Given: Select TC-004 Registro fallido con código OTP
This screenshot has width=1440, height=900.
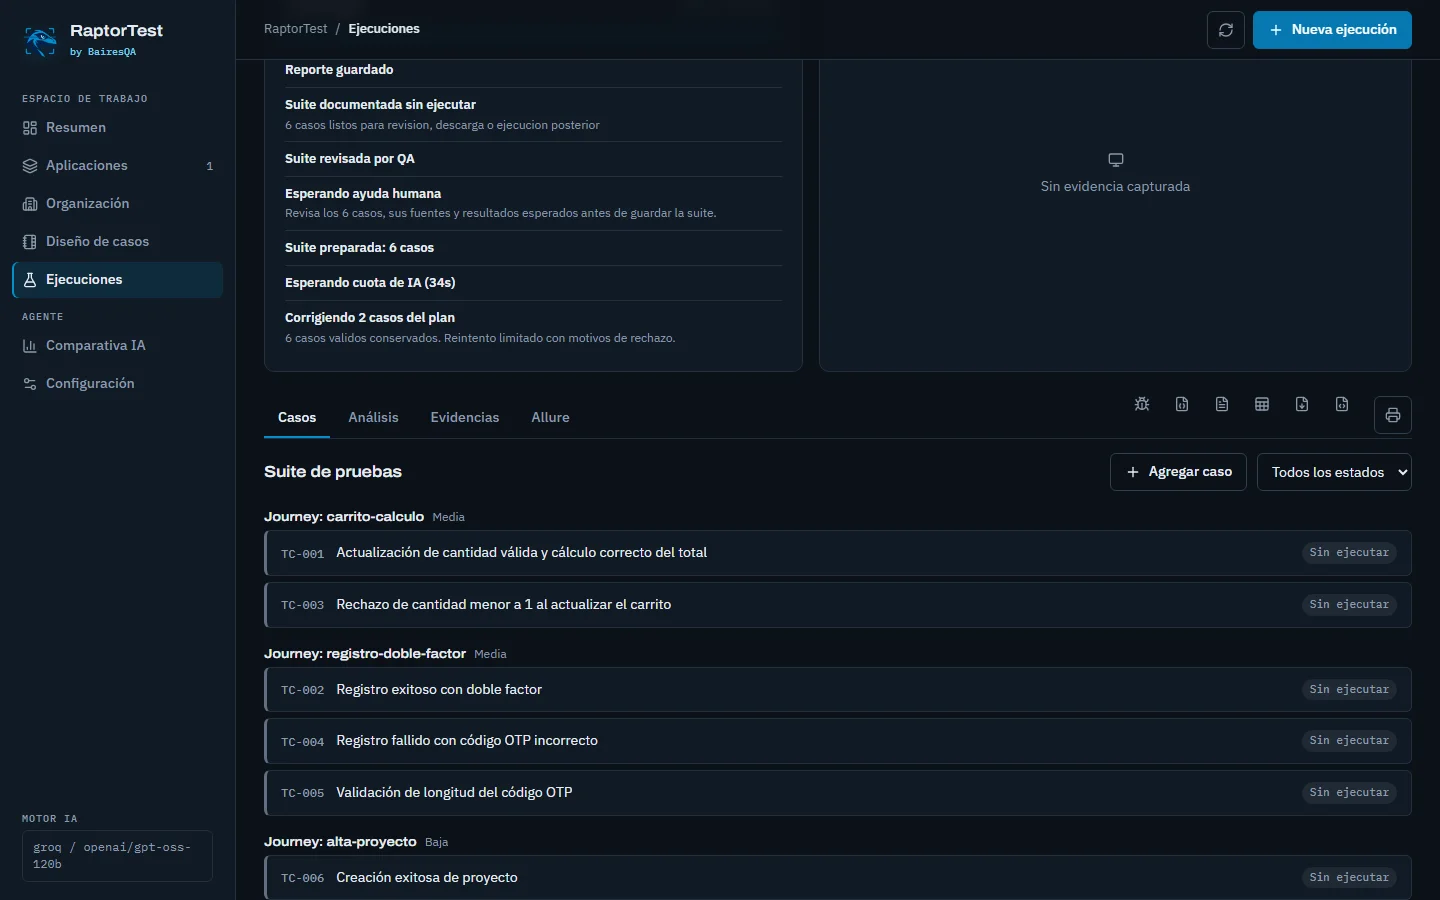Looking at the screenshot, I should [x=838, y=741].
